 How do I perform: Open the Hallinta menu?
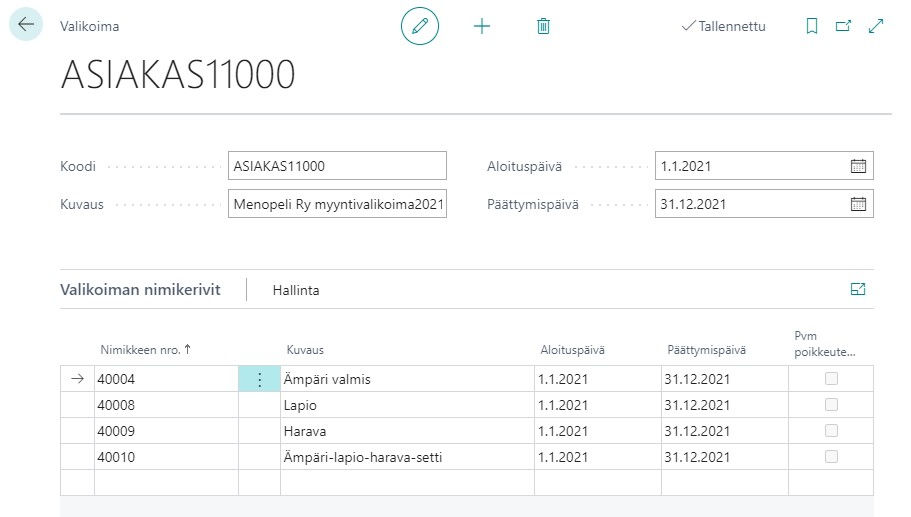pyautogui.click(x=296, y=290)
